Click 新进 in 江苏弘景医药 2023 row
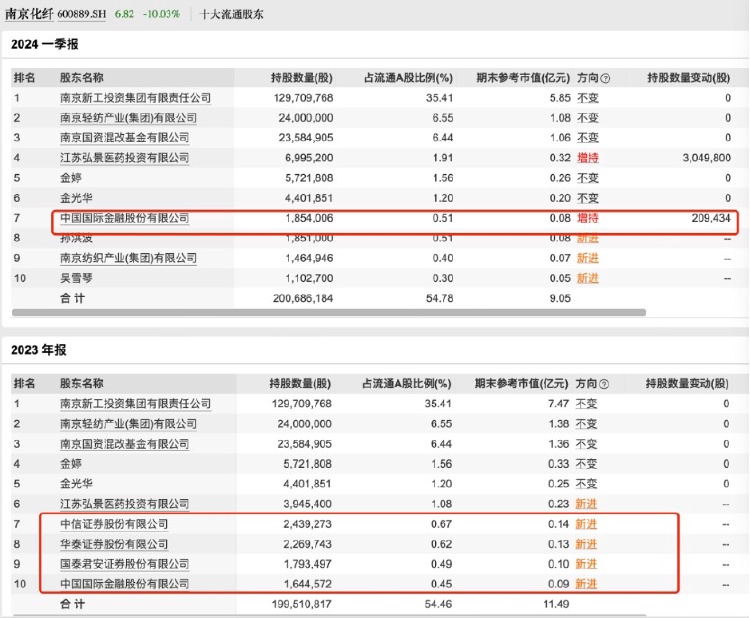The height and width of the screenshot is (618, 750). pyautogui.click(x=586, y=504)
